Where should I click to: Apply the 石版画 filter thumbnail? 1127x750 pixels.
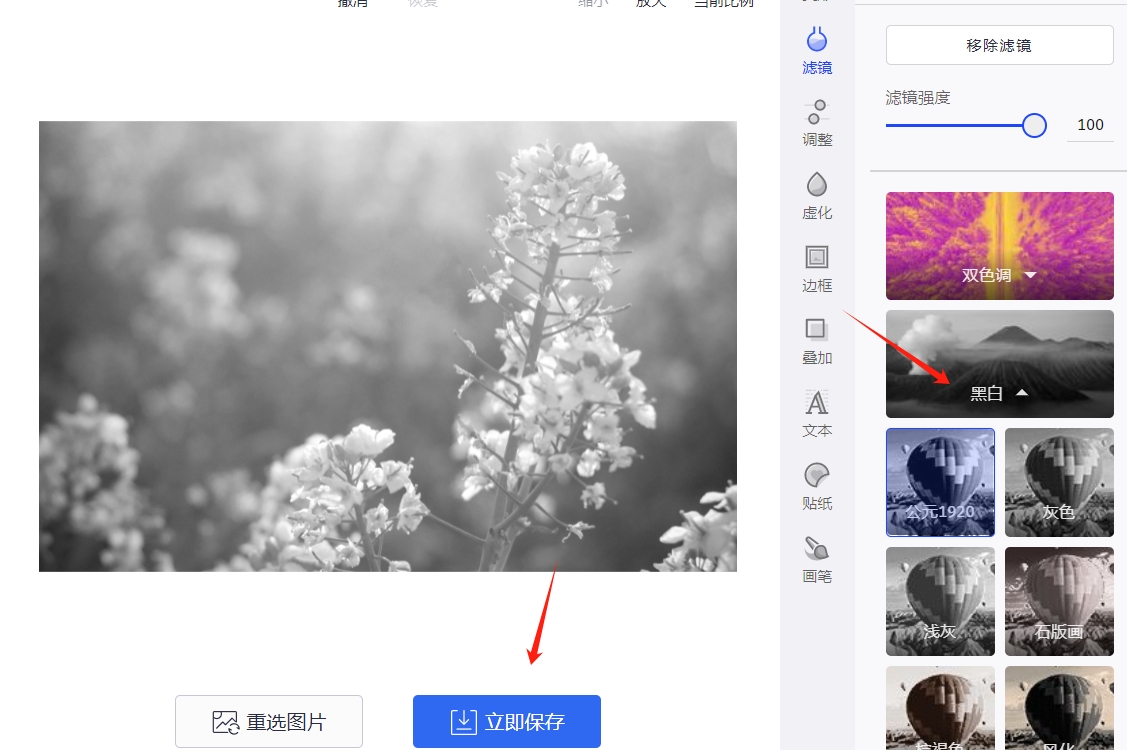pos(1059,601)
